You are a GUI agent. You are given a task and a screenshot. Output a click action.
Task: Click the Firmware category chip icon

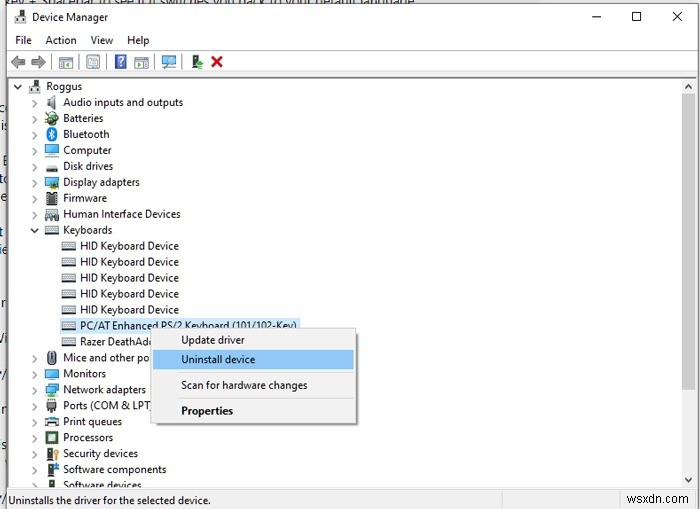pos(52,198)
